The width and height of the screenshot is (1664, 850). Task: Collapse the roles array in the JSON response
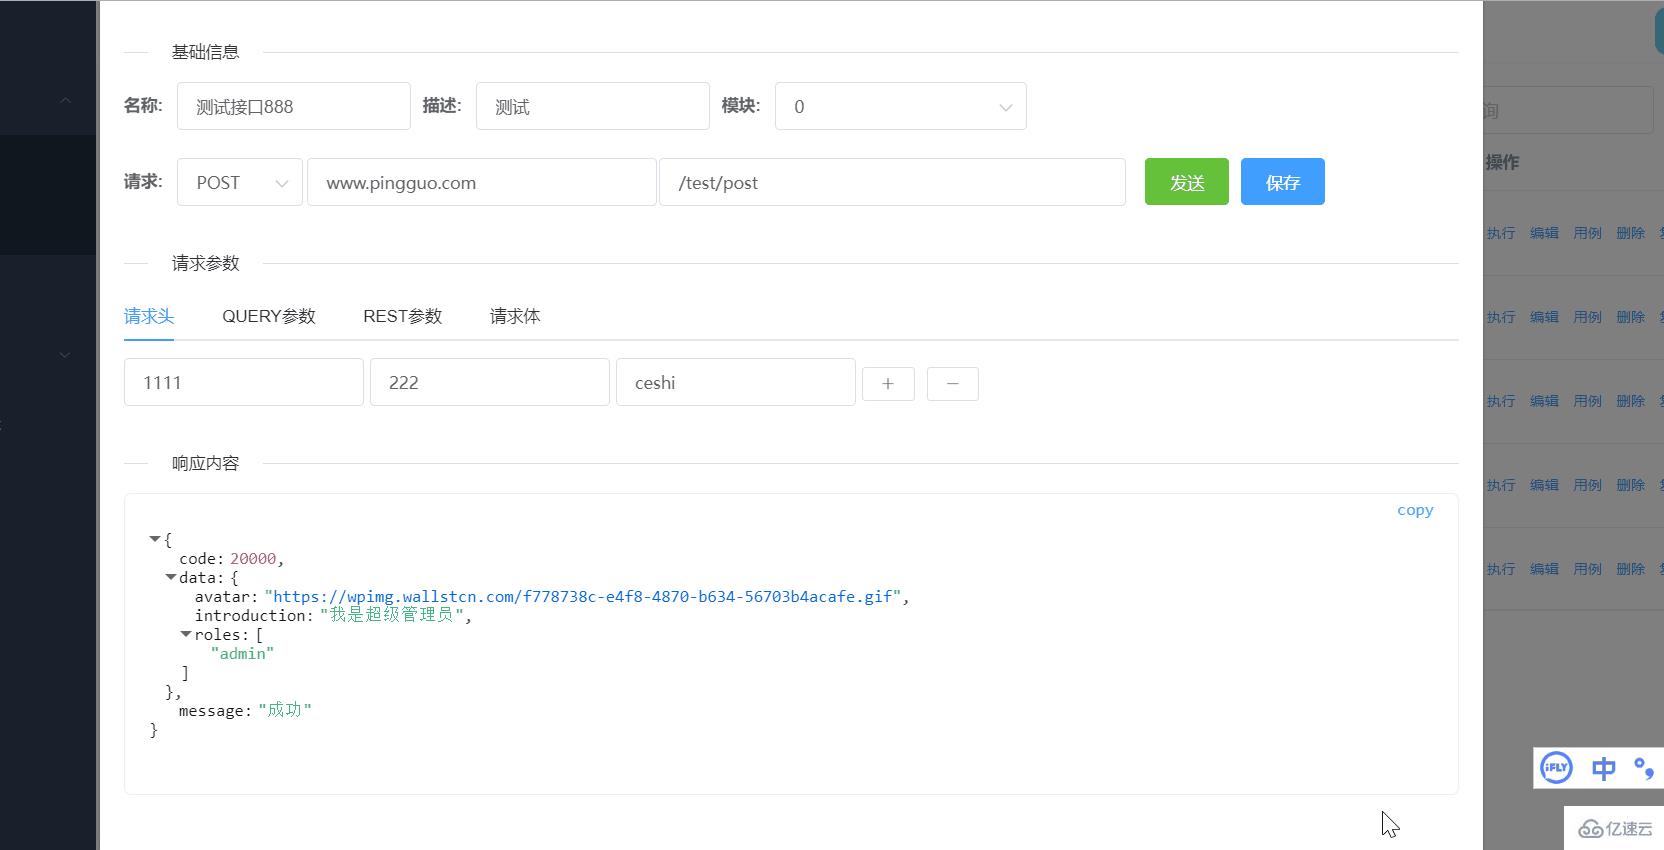(186, 634)
